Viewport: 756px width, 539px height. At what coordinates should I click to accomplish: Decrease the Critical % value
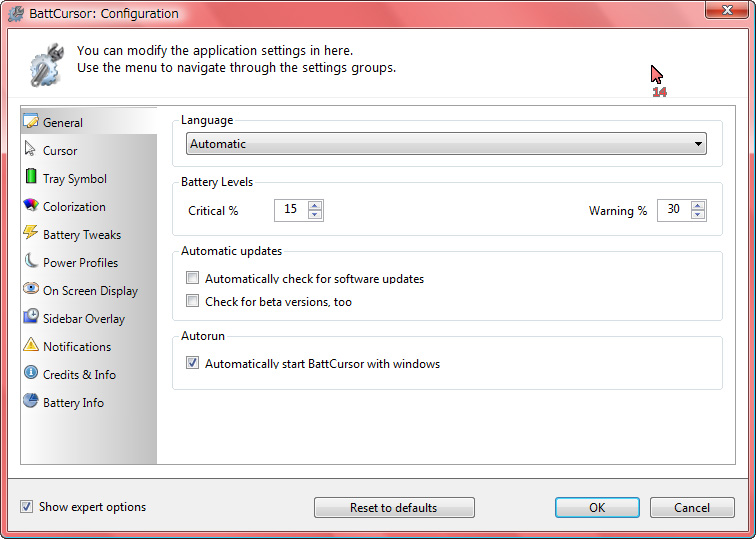click(x=315, y=215)
